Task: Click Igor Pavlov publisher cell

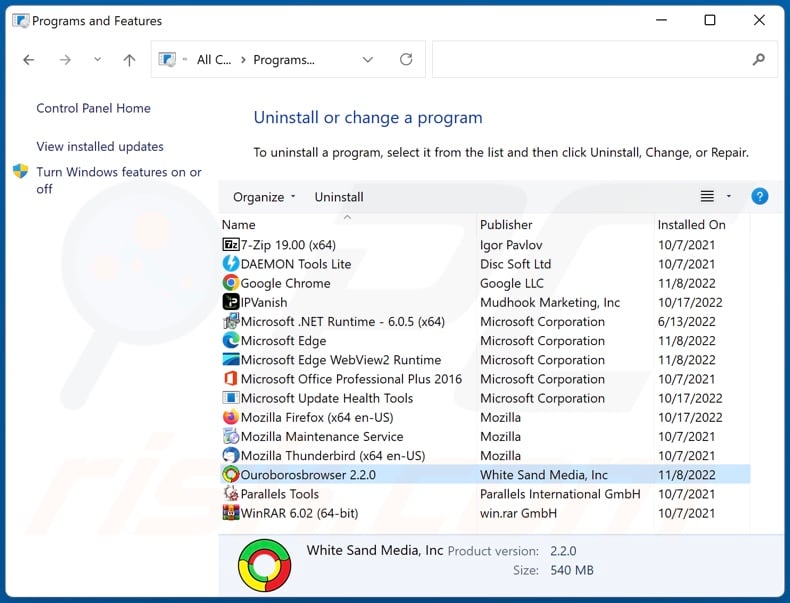Action: (511, 245)
